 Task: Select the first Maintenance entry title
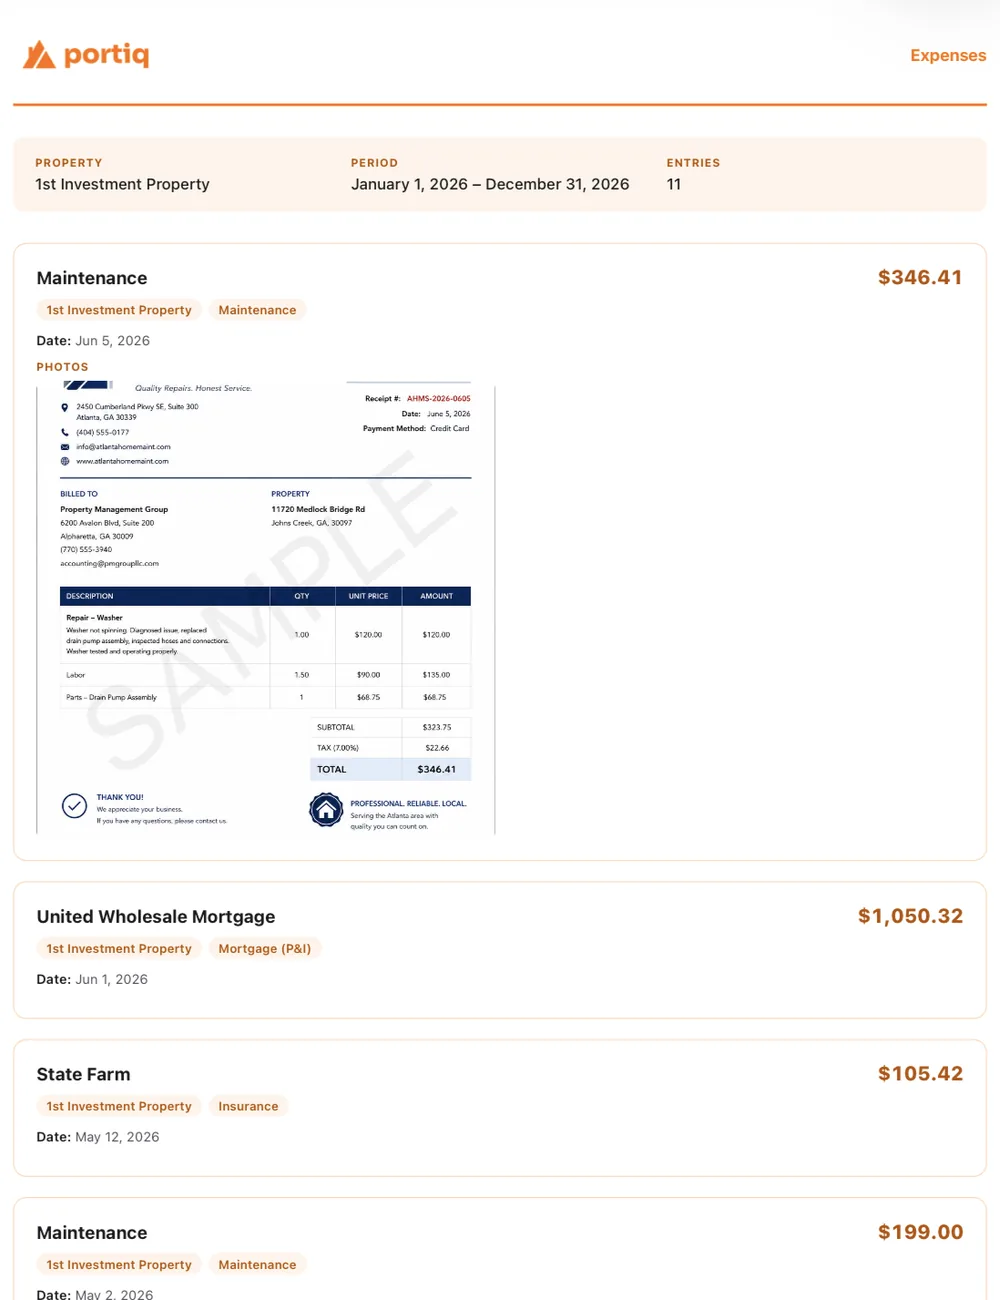click(x=92, y=278)
